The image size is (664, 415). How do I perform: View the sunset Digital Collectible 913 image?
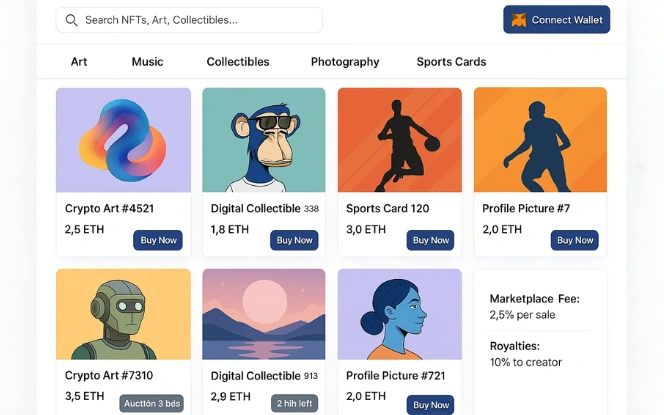pyautogui.click(x=264, y=314)
